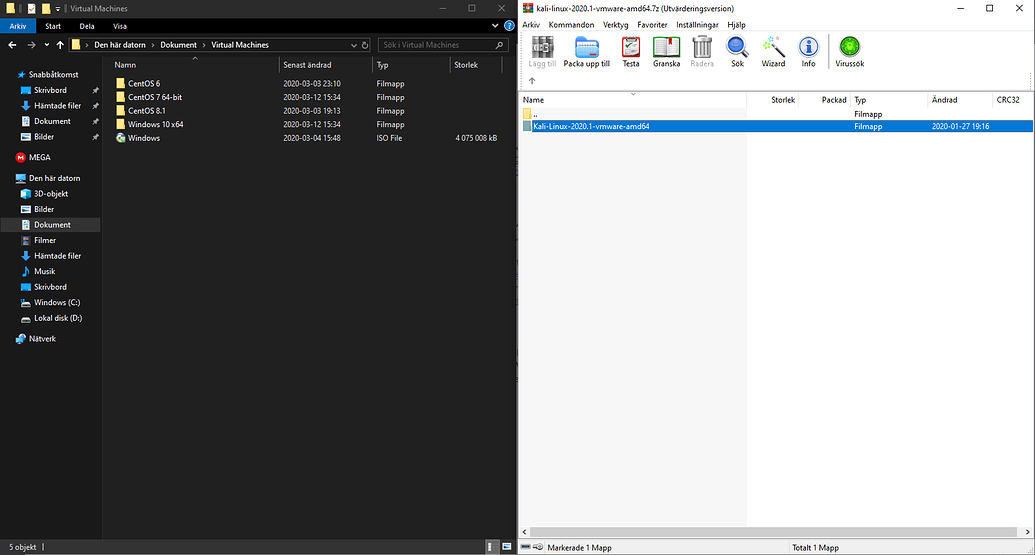The height and width of the screenshot is (555, 1035).
Task: Switch Explorer to large thumbnails view
Action: (505, 547)
